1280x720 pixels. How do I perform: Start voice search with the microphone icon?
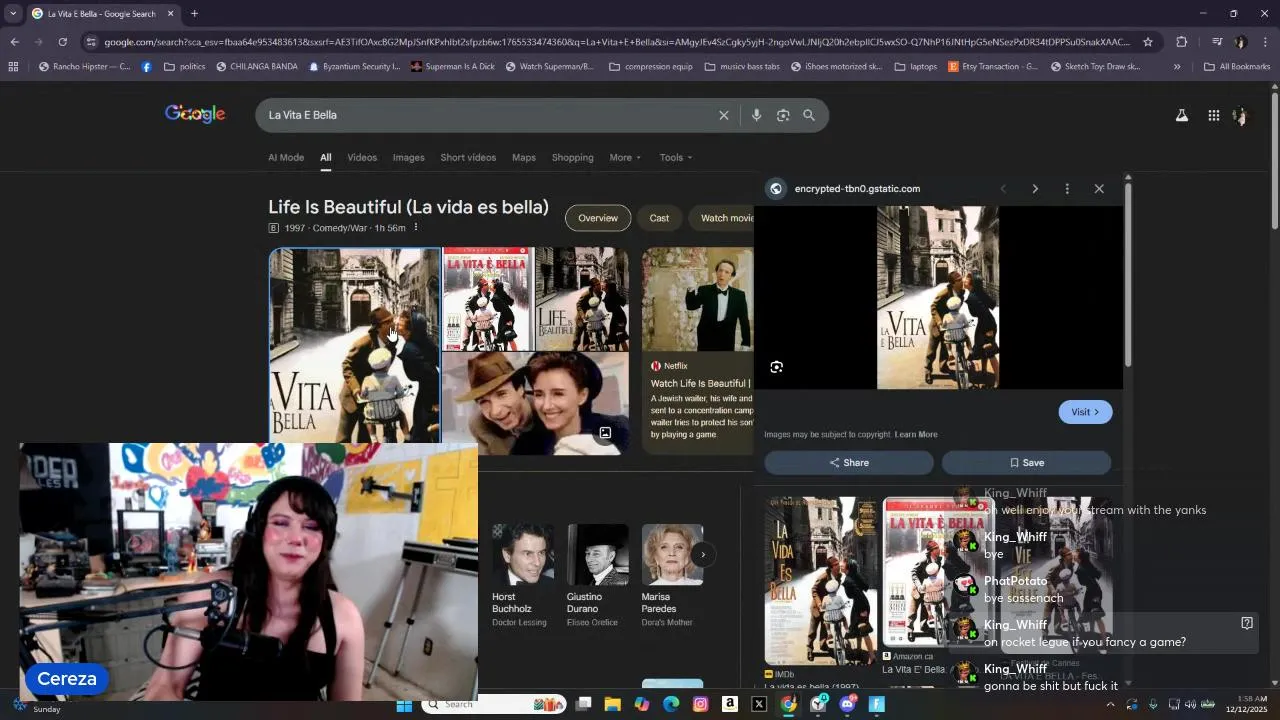pyautogui.click(x=756, y=115)
